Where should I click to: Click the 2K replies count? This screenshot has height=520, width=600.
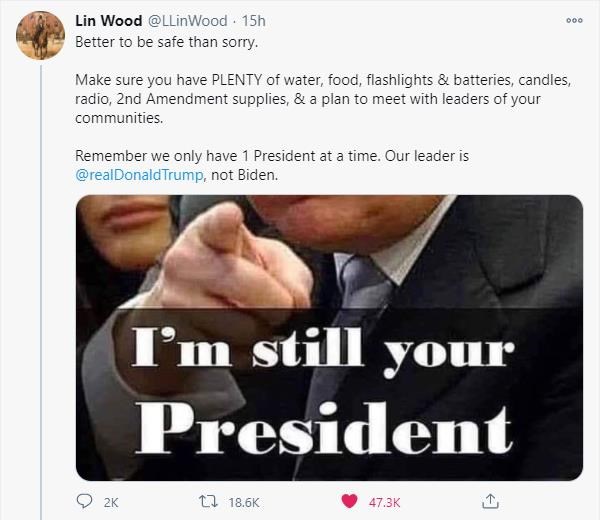click(111, 502)
